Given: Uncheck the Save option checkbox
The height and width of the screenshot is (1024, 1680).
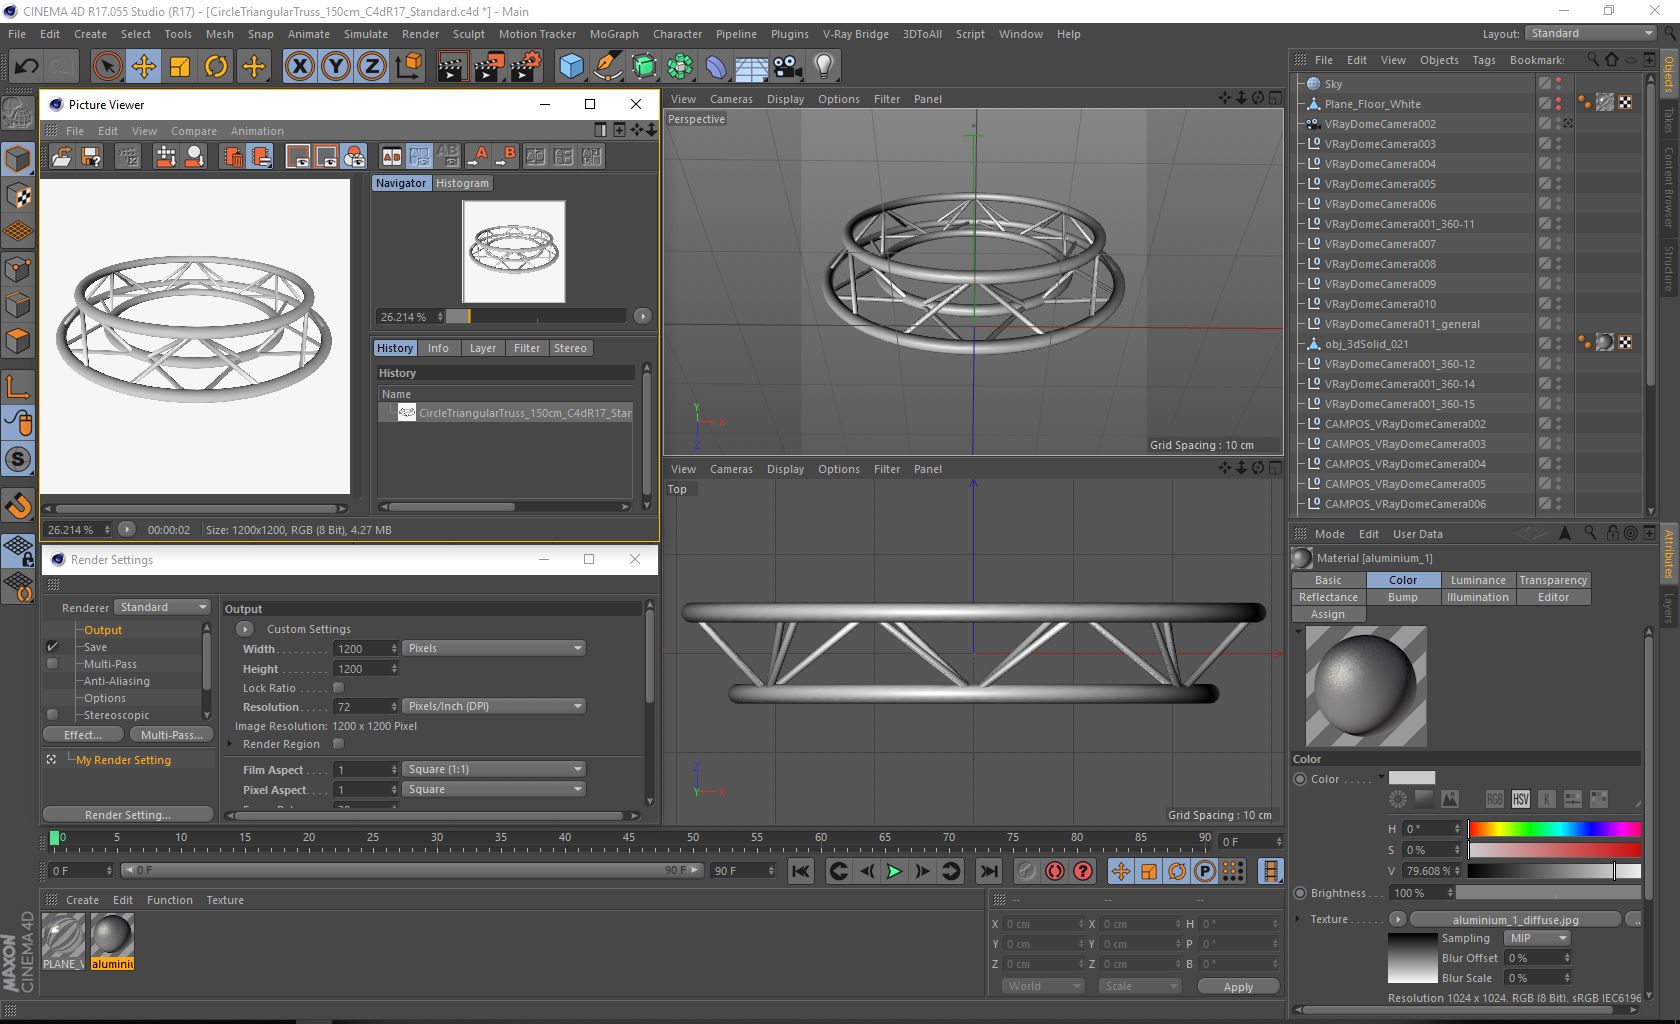Looking at the screenshot, I should click(53, 647).
